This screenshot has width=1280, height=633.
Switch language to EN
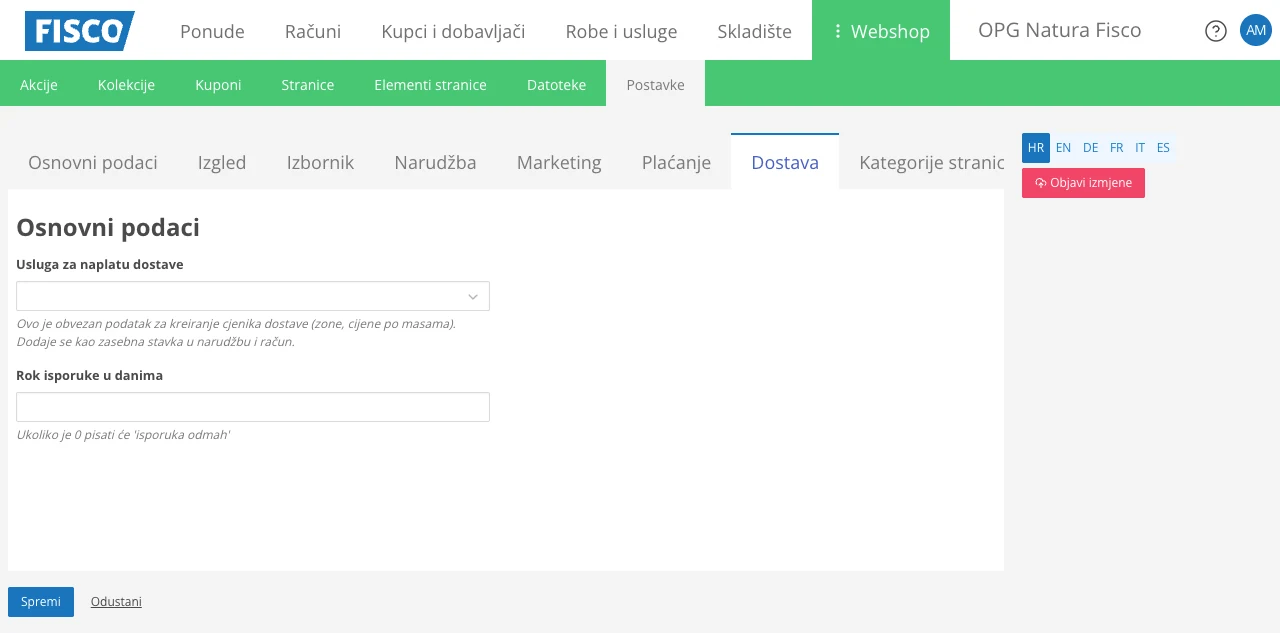pos(1063,147)
